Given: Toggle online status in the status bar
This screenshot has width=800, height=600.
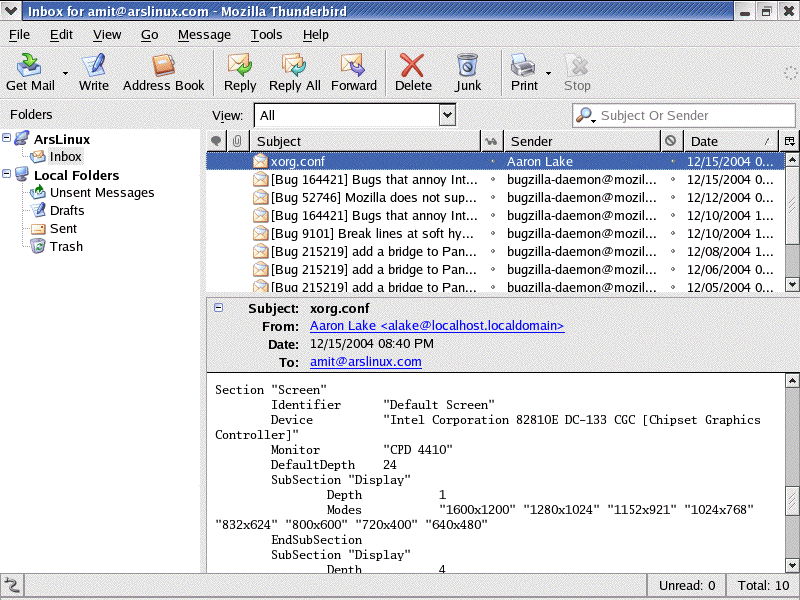Looking at the screenshot, I should click(x=13, y=584).
